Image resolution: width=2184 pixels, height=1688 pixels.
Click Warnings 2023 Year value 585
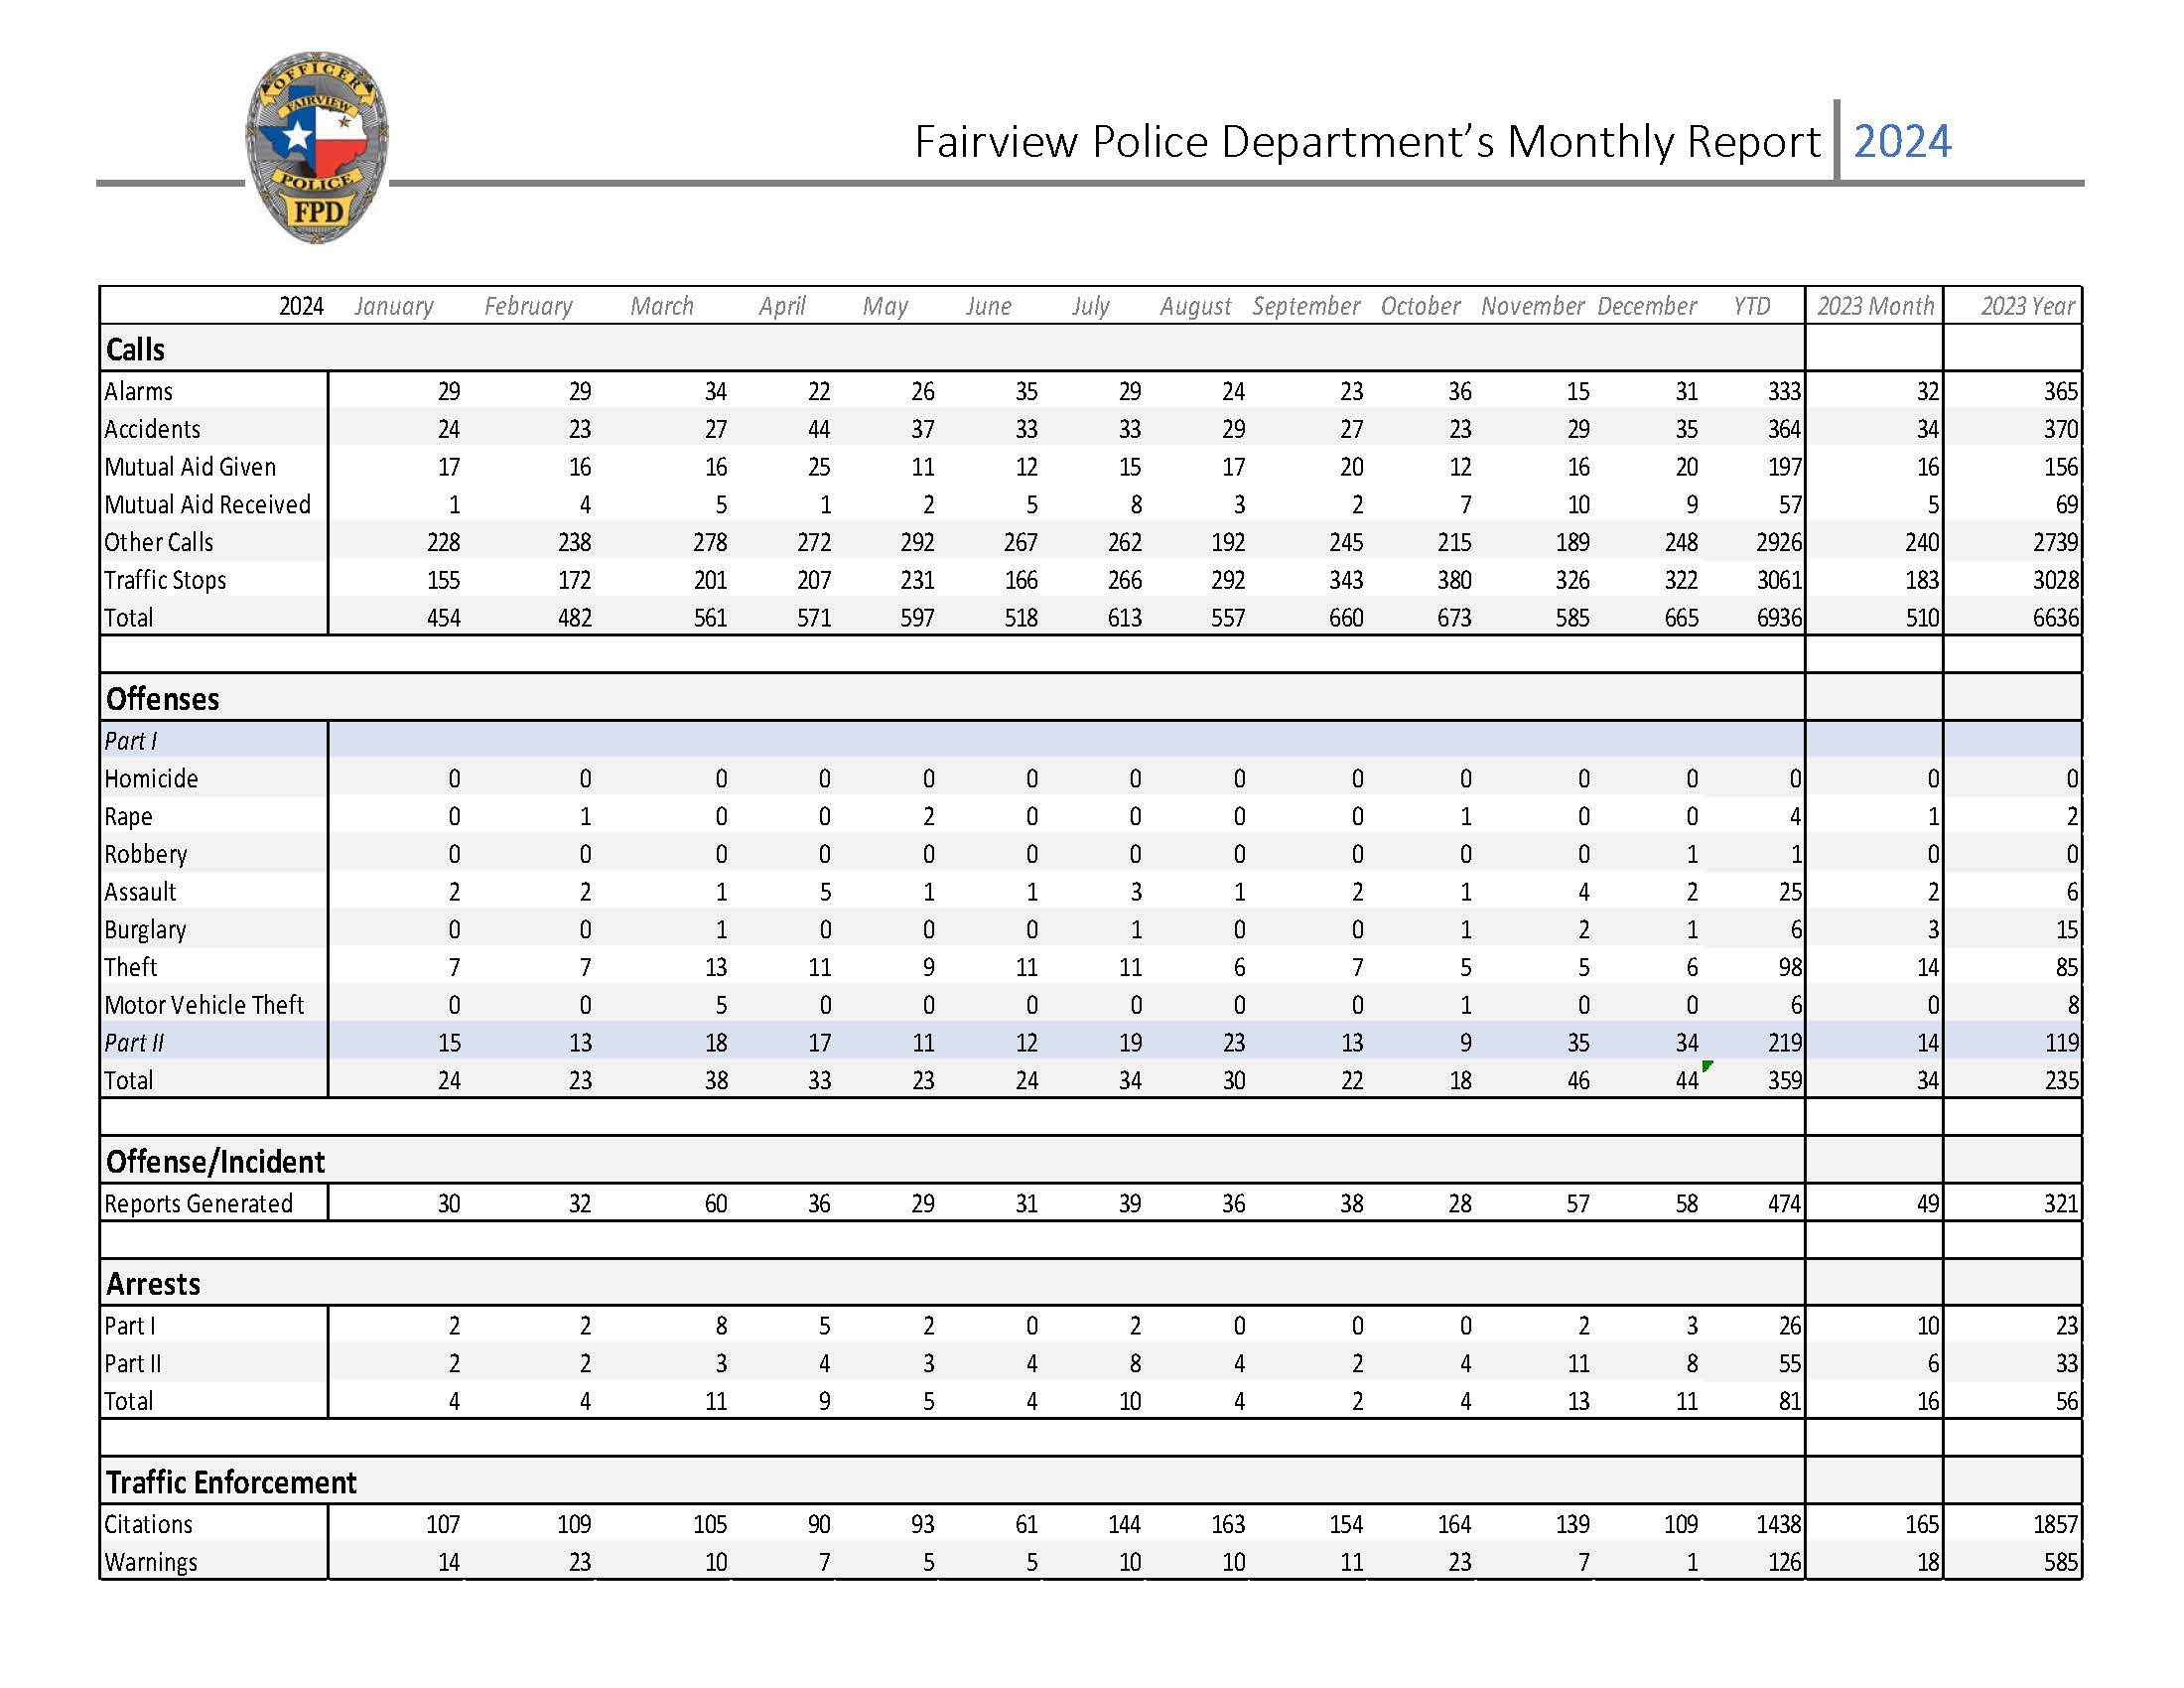2061,1562
